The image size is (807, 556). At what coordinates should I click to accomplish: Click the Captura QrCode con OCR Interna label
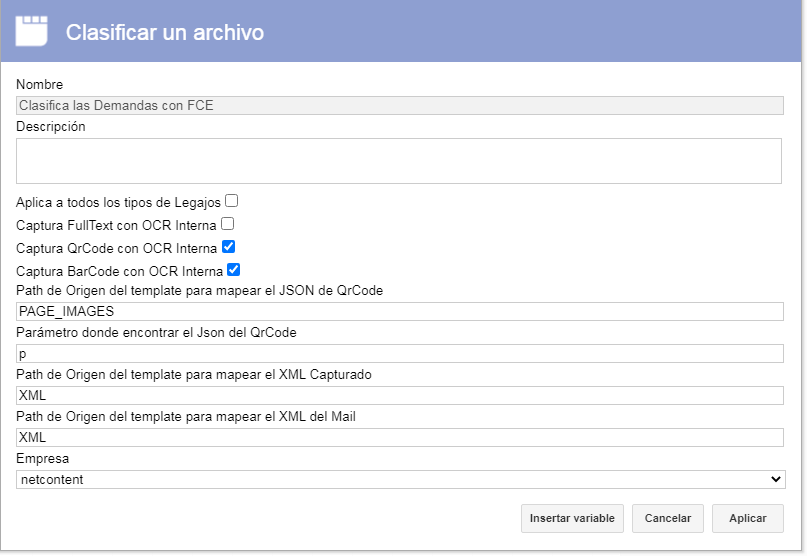click(x=117, y=249)
